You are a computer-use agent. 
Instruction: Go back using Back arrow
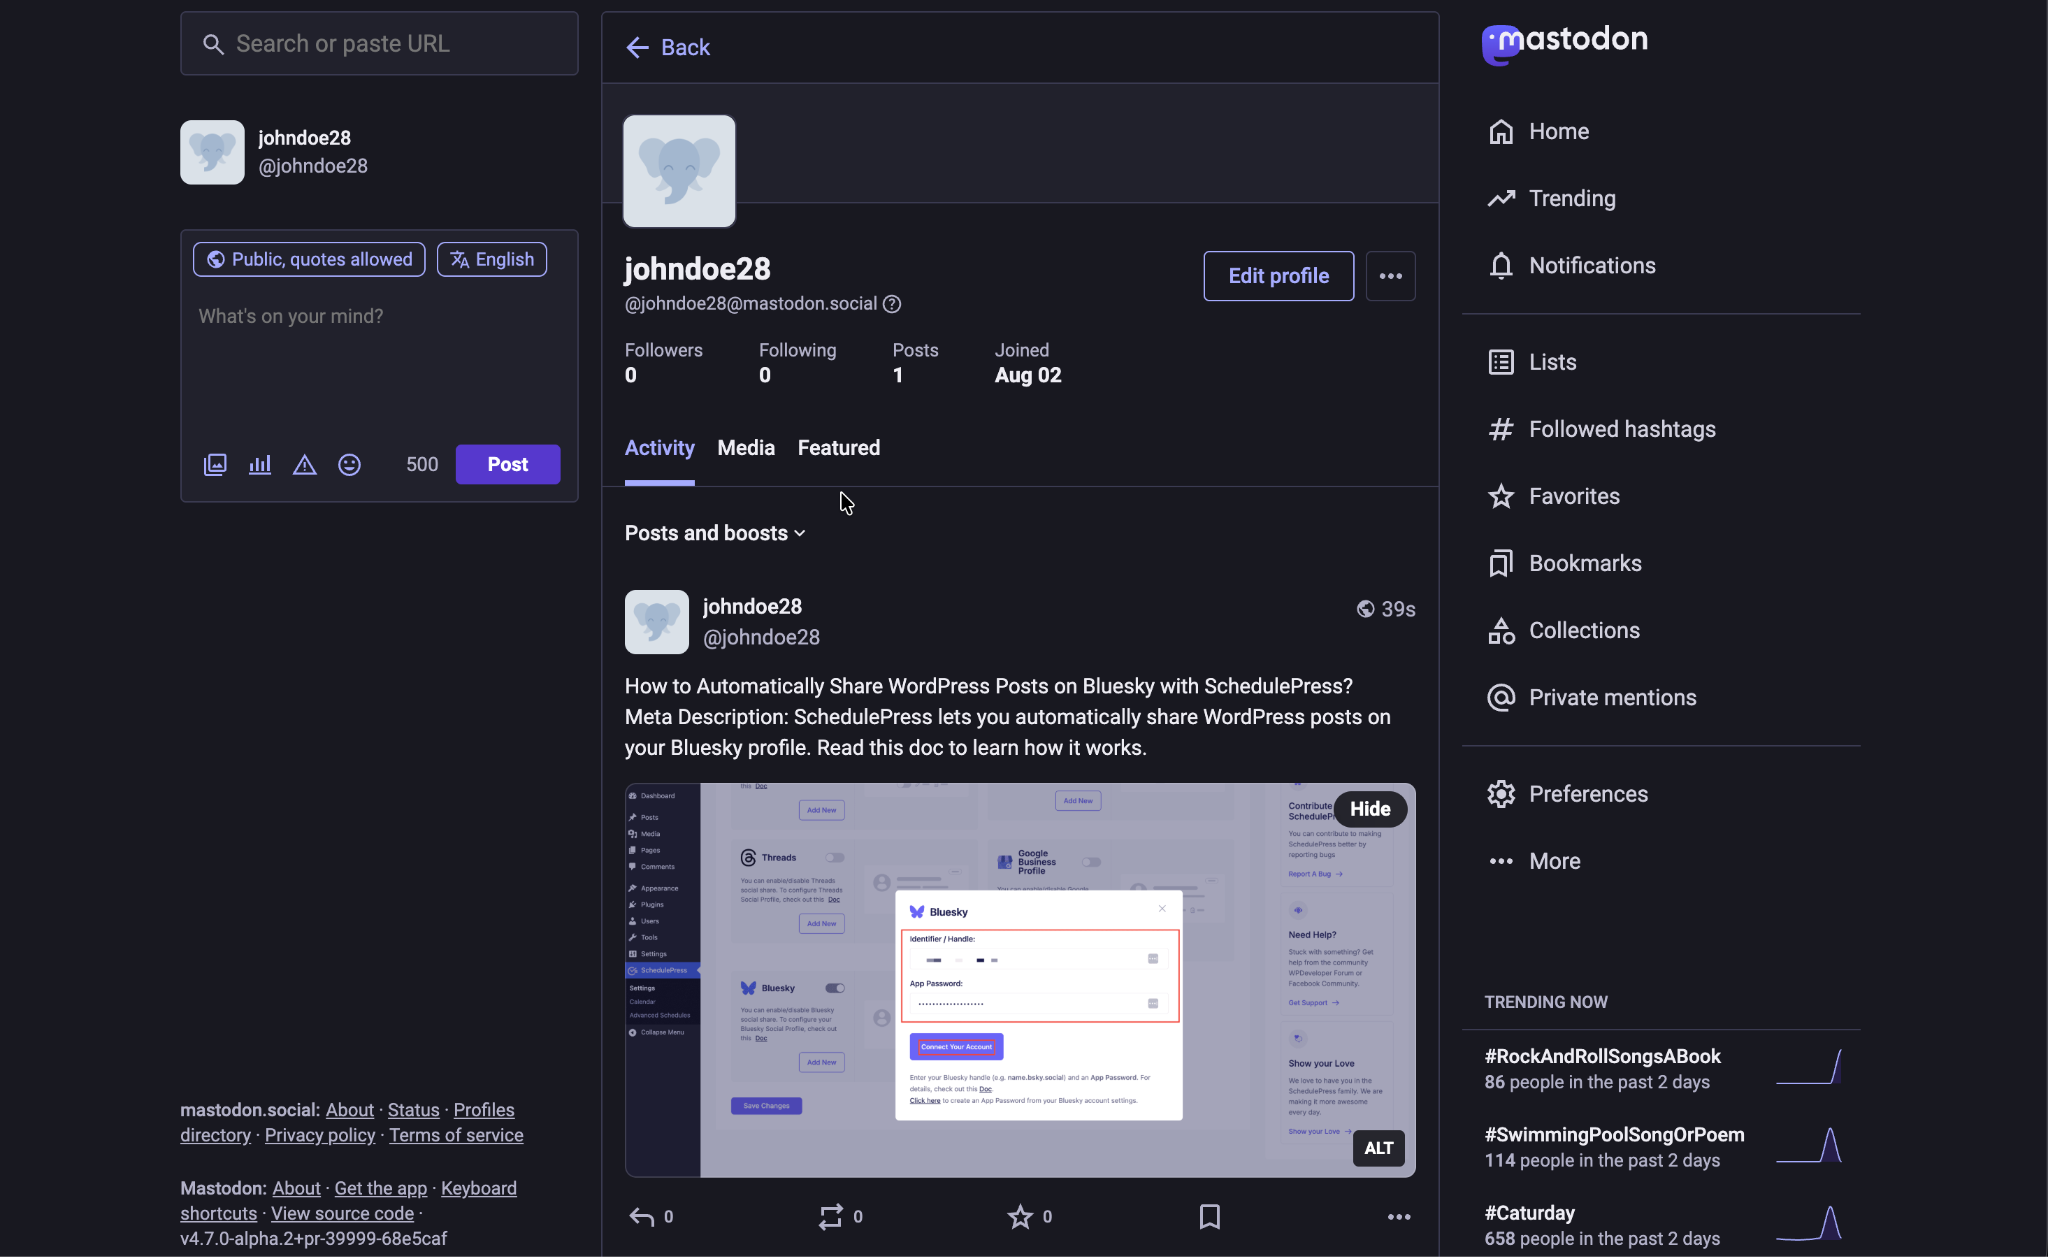click(x=668, y=48)
